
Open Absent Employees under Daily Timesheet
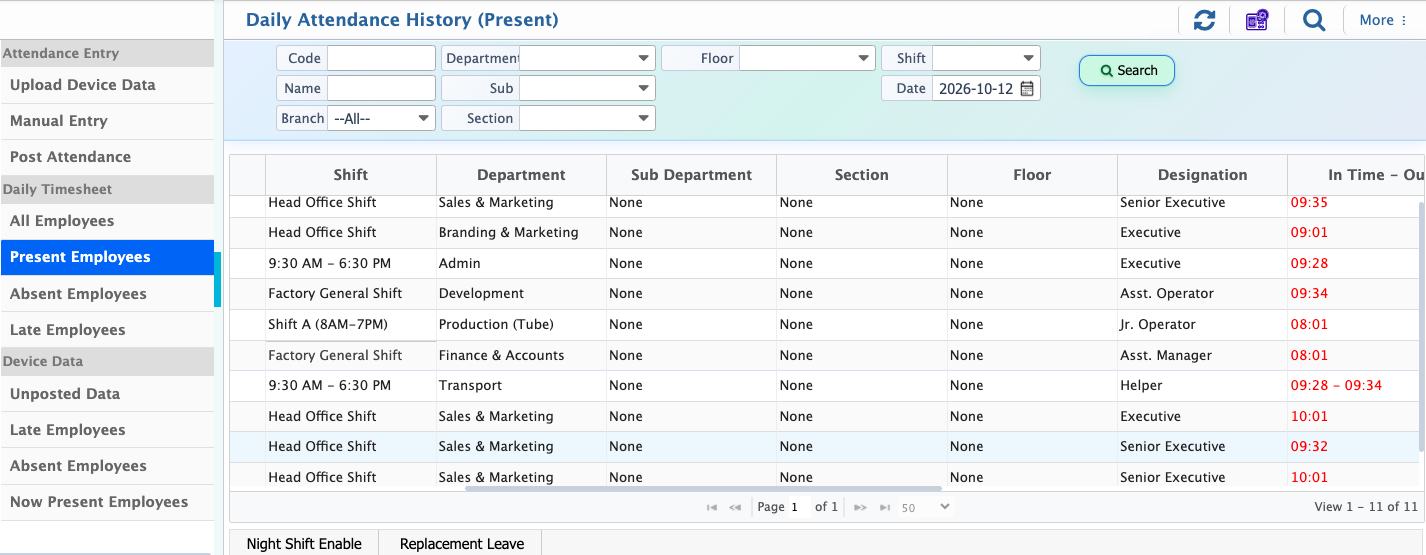(107, 294)
